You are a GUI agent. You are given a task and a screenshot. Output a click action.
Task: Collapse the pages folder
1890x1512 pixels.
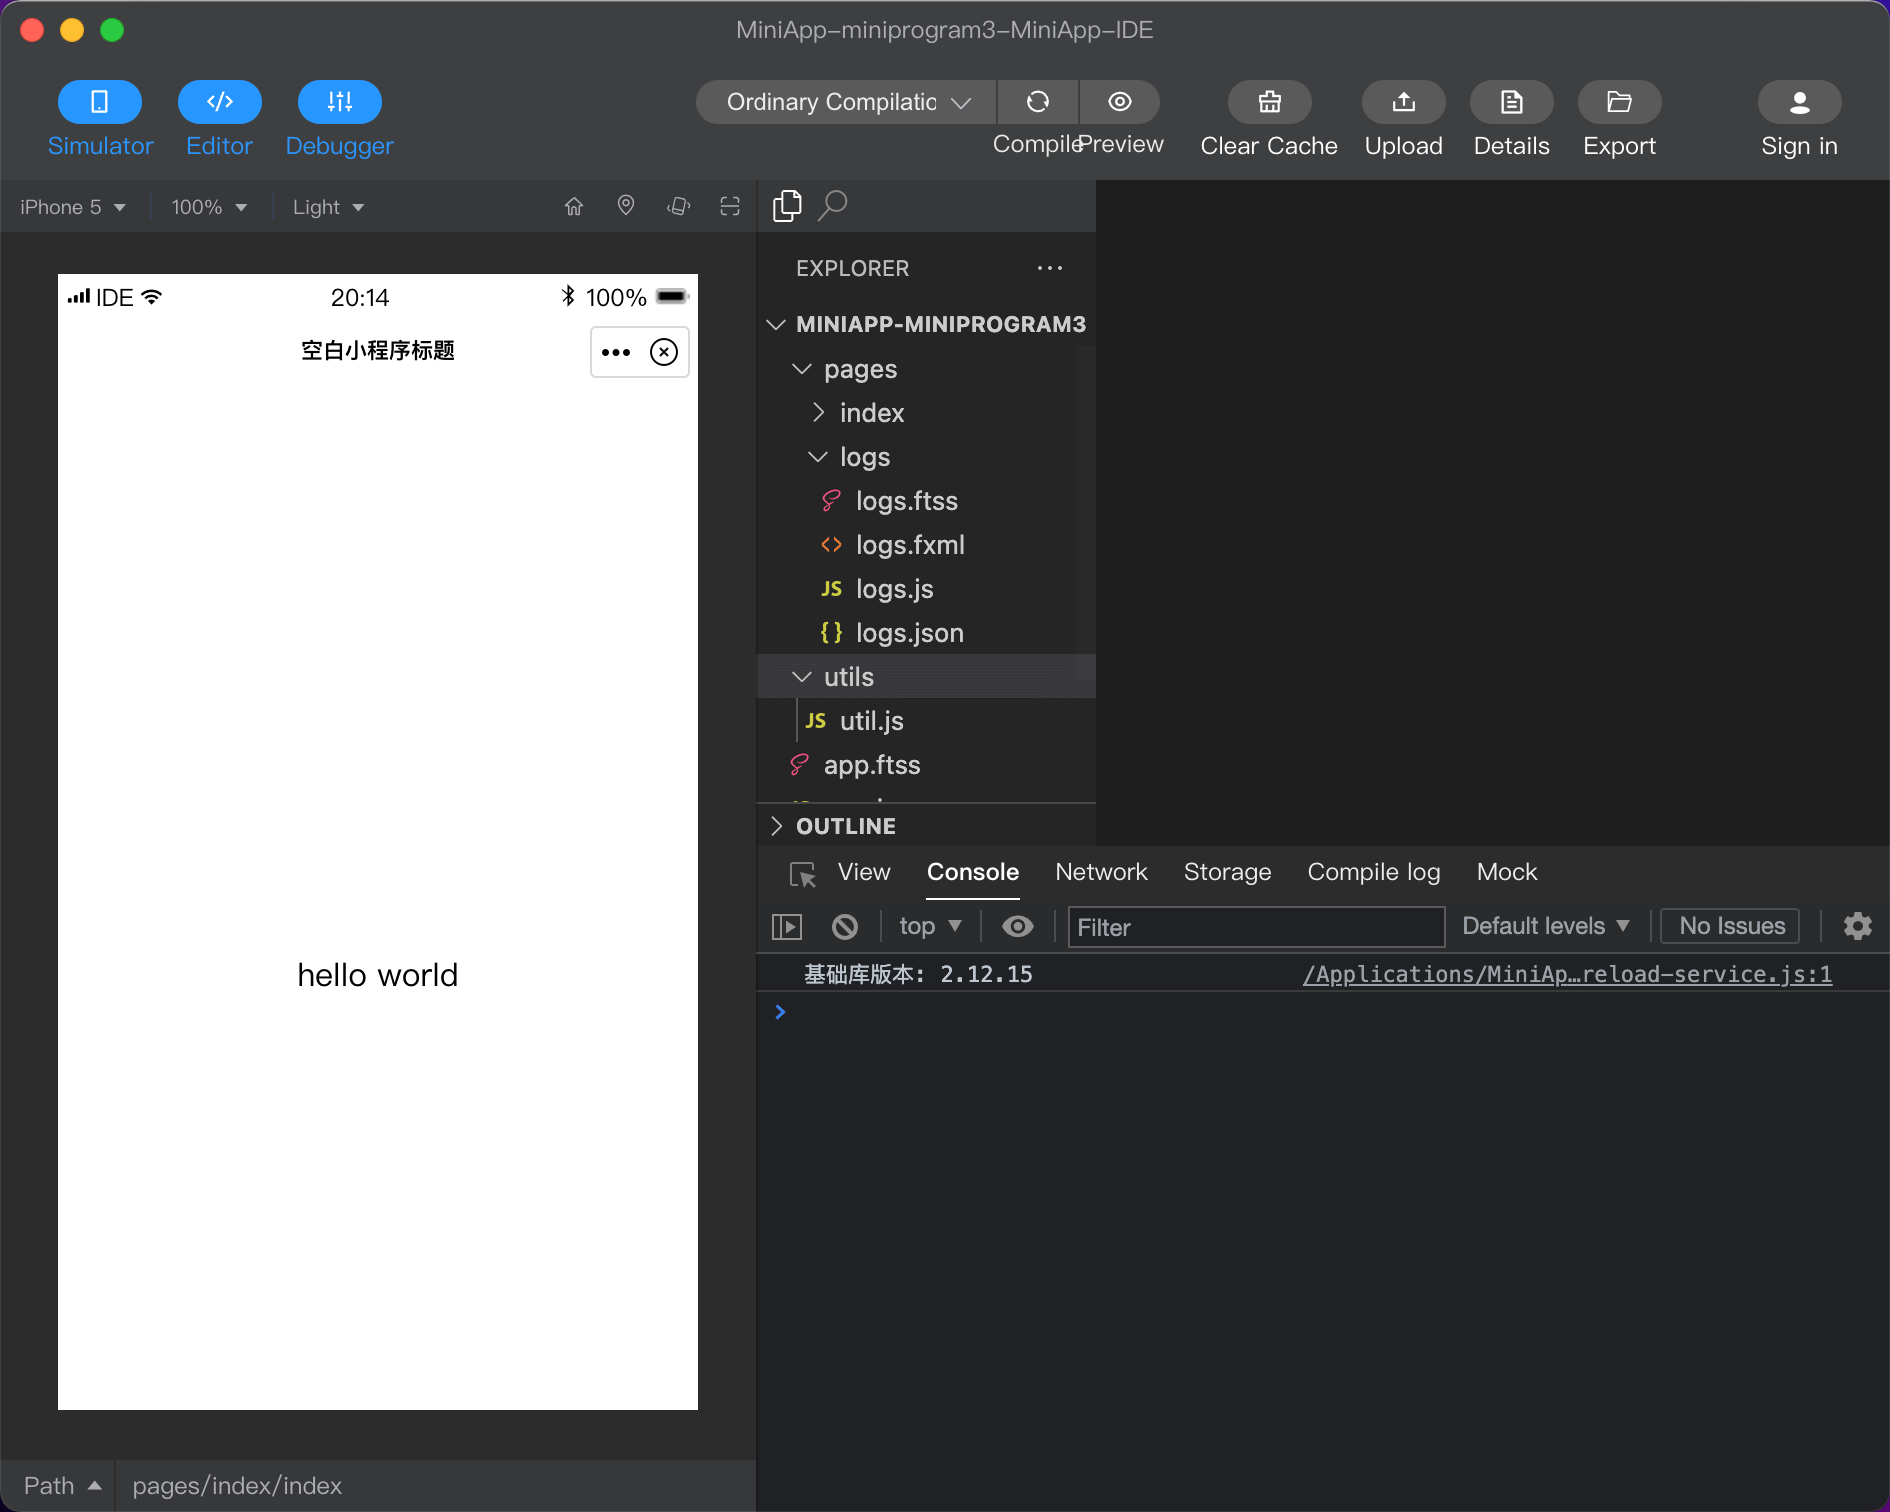click(926, 369)
